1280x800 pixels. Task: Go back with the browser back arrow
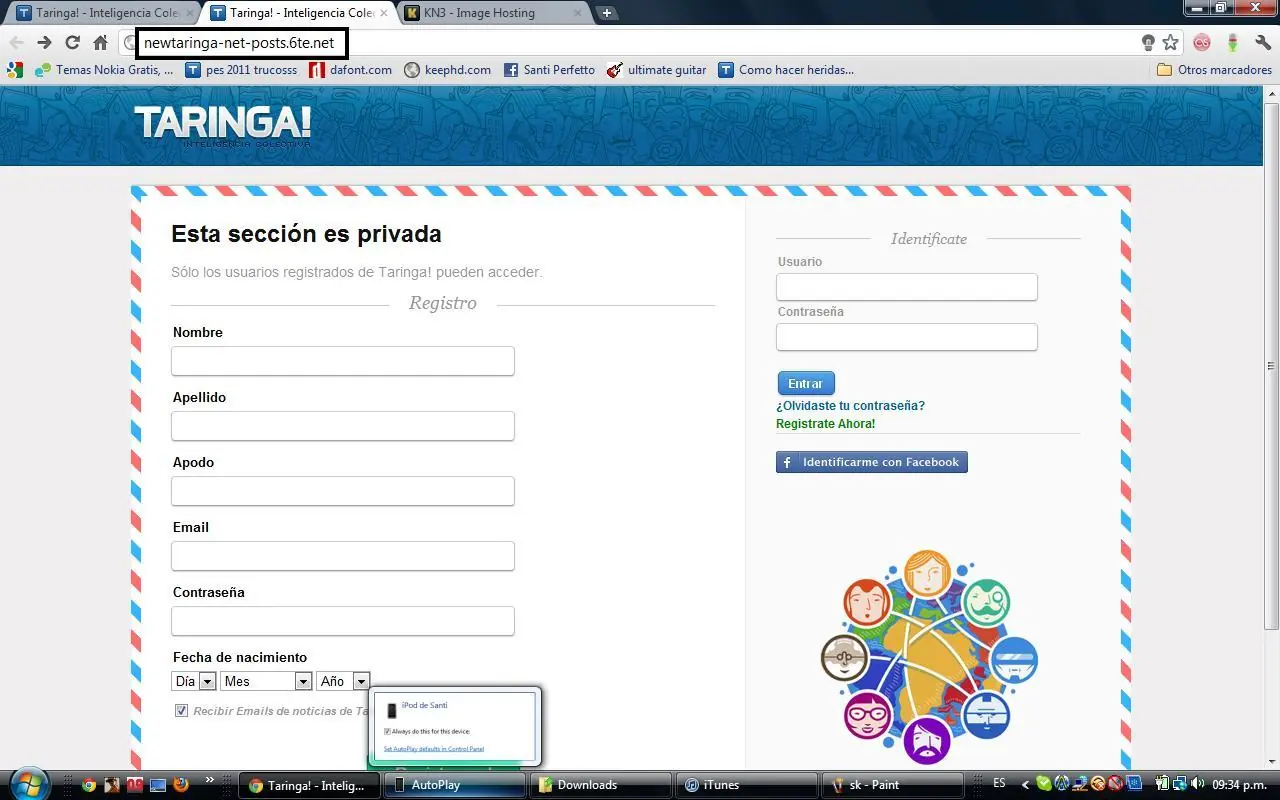point(16,43)
